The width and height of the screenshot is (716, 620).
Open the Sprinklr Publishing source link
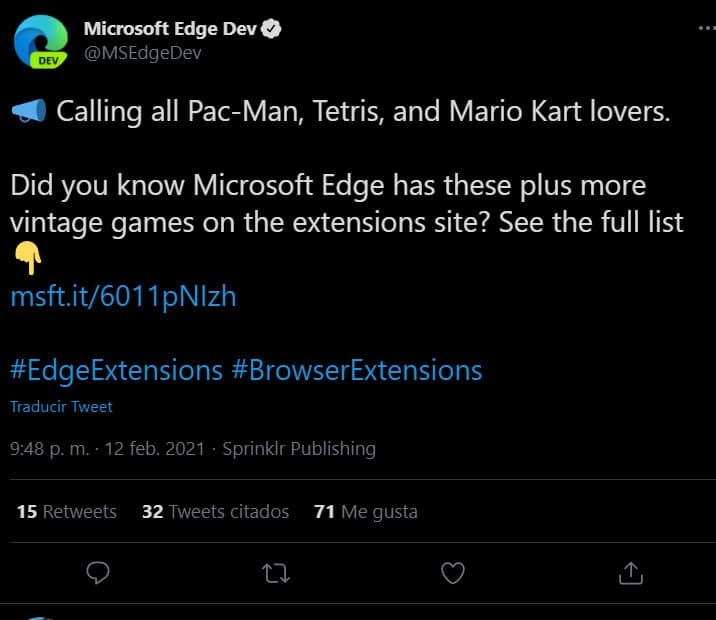pos(299,449)
